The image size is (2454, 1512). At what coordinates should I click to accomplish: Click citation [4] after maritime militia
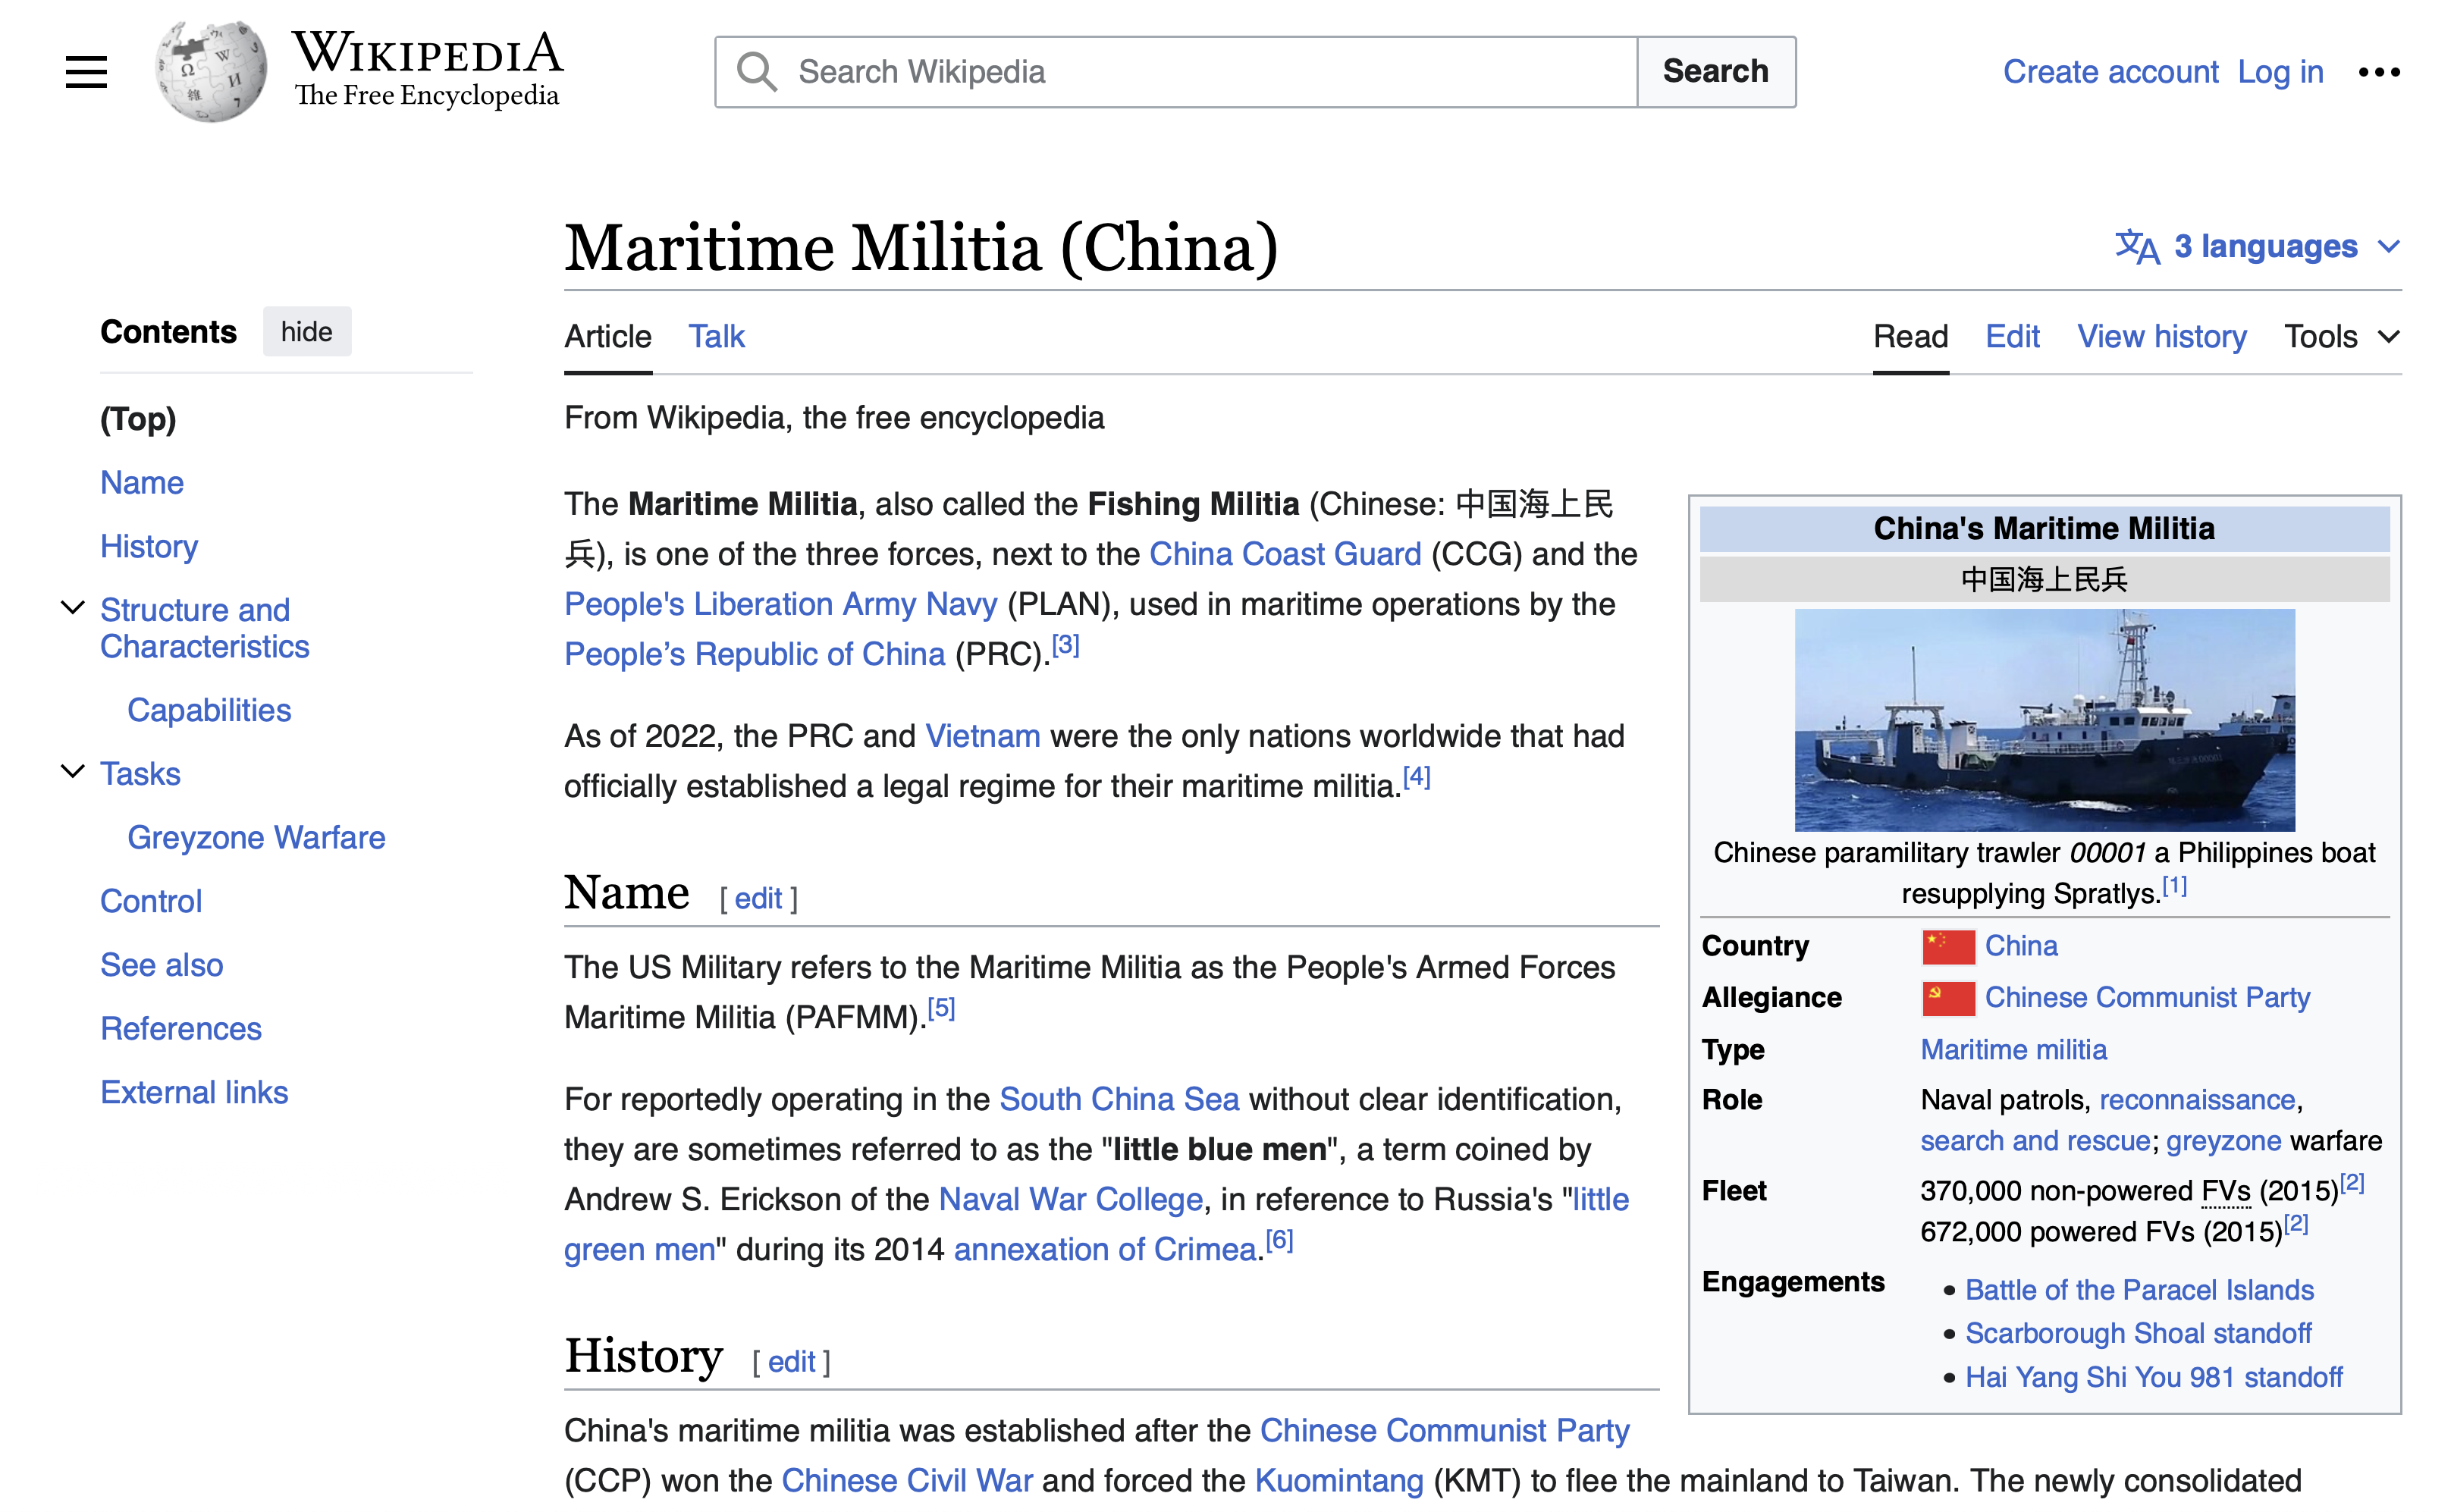tap(1417, 777)
